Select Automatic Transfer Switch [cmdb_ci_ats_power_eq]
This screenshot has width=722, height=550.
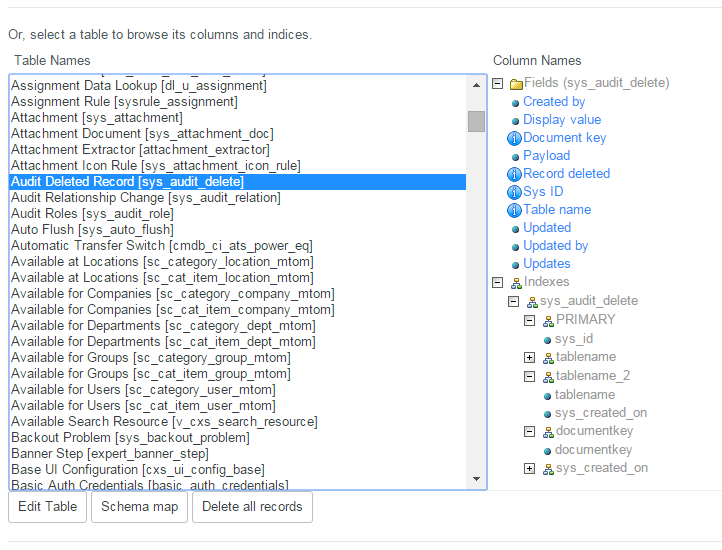click(238, 246)
